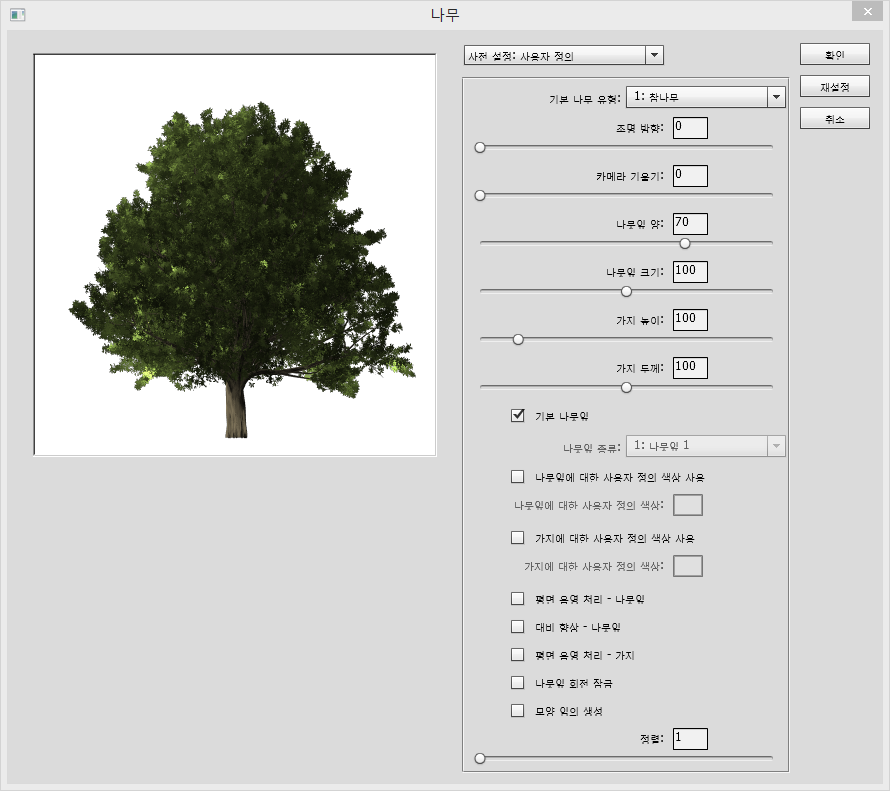The width and height of the screenshot is (890, 791).
Task: Click the custom leaf color swatch
Action: [688, 505]
